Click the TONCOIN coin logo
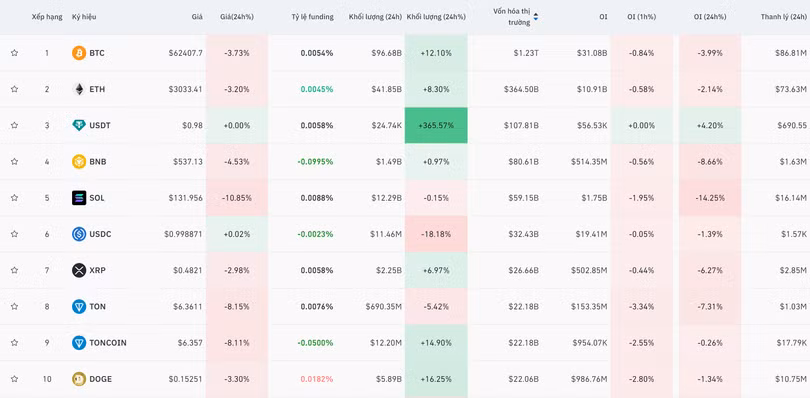Image resolution: width=810 pixels, height=398 pixels. click(79, 342)
